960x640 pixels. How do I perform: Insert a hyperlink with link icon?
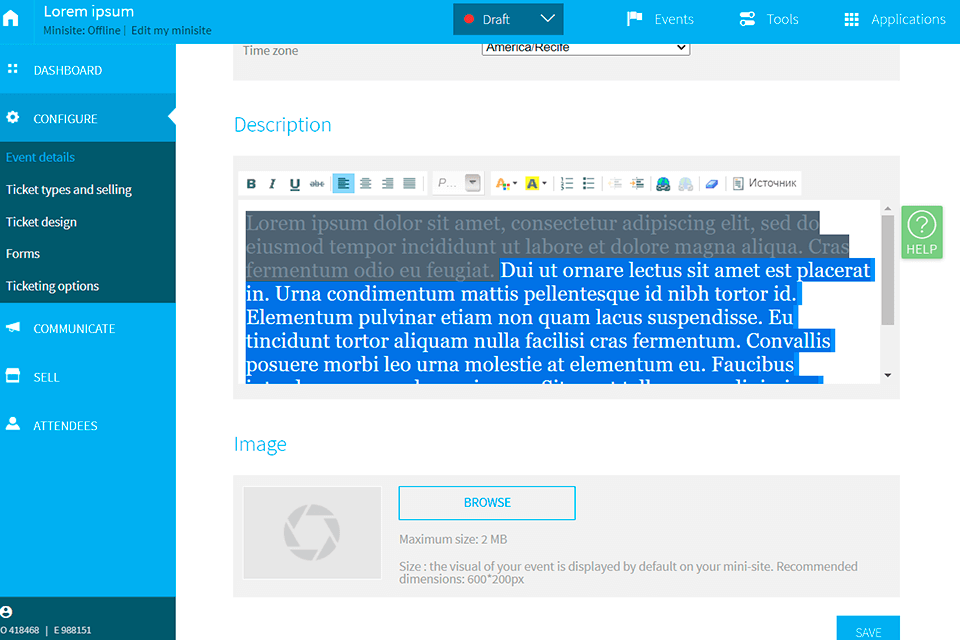(663, 183)
